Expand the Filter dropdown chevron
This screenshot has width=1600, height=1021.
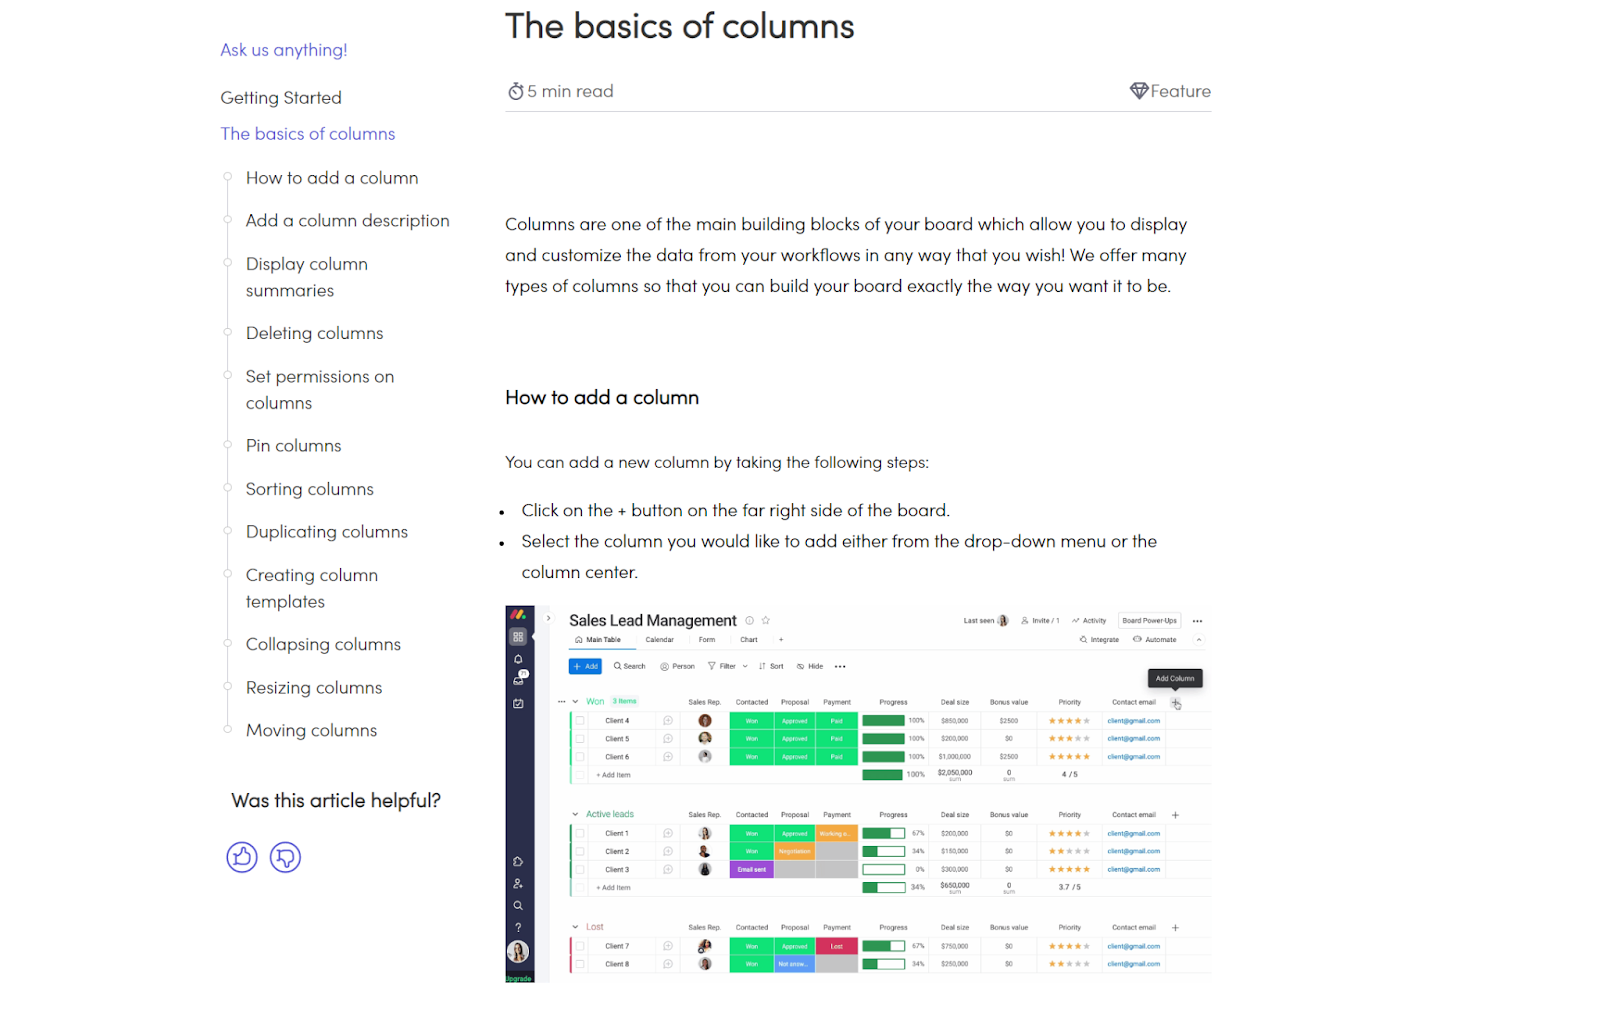tap(744, 666)
